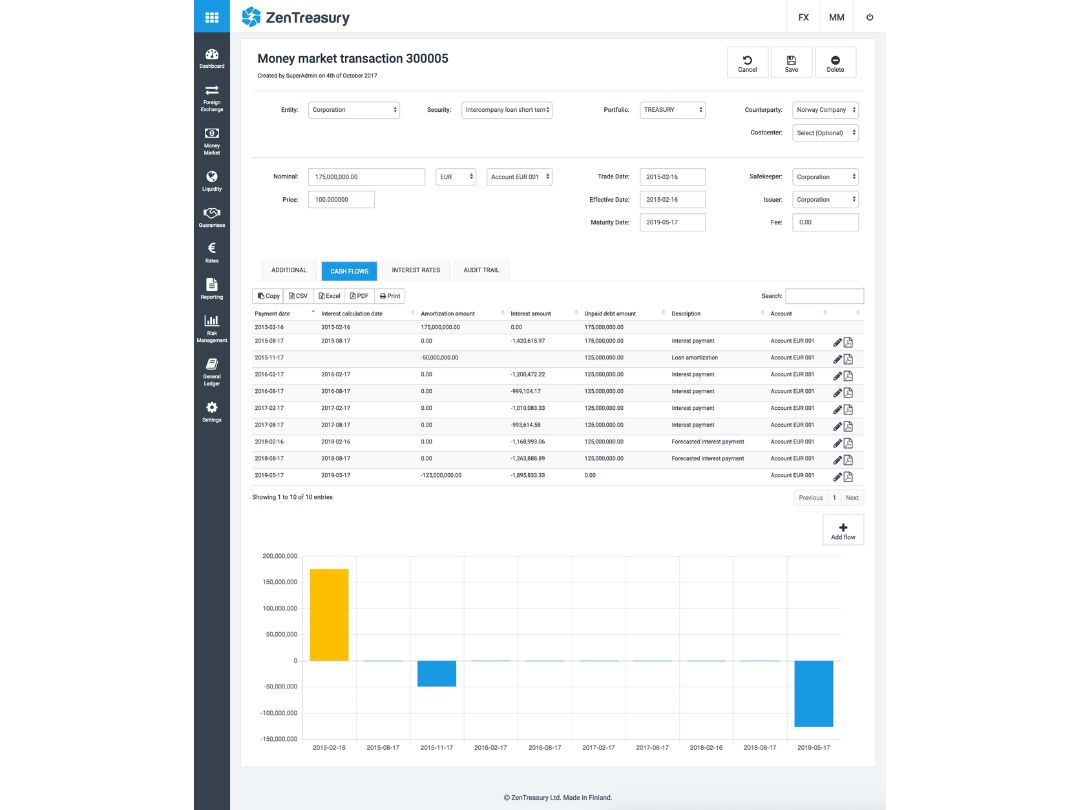
Task: Expand the Entity dropdown
Action: [354, 110]
